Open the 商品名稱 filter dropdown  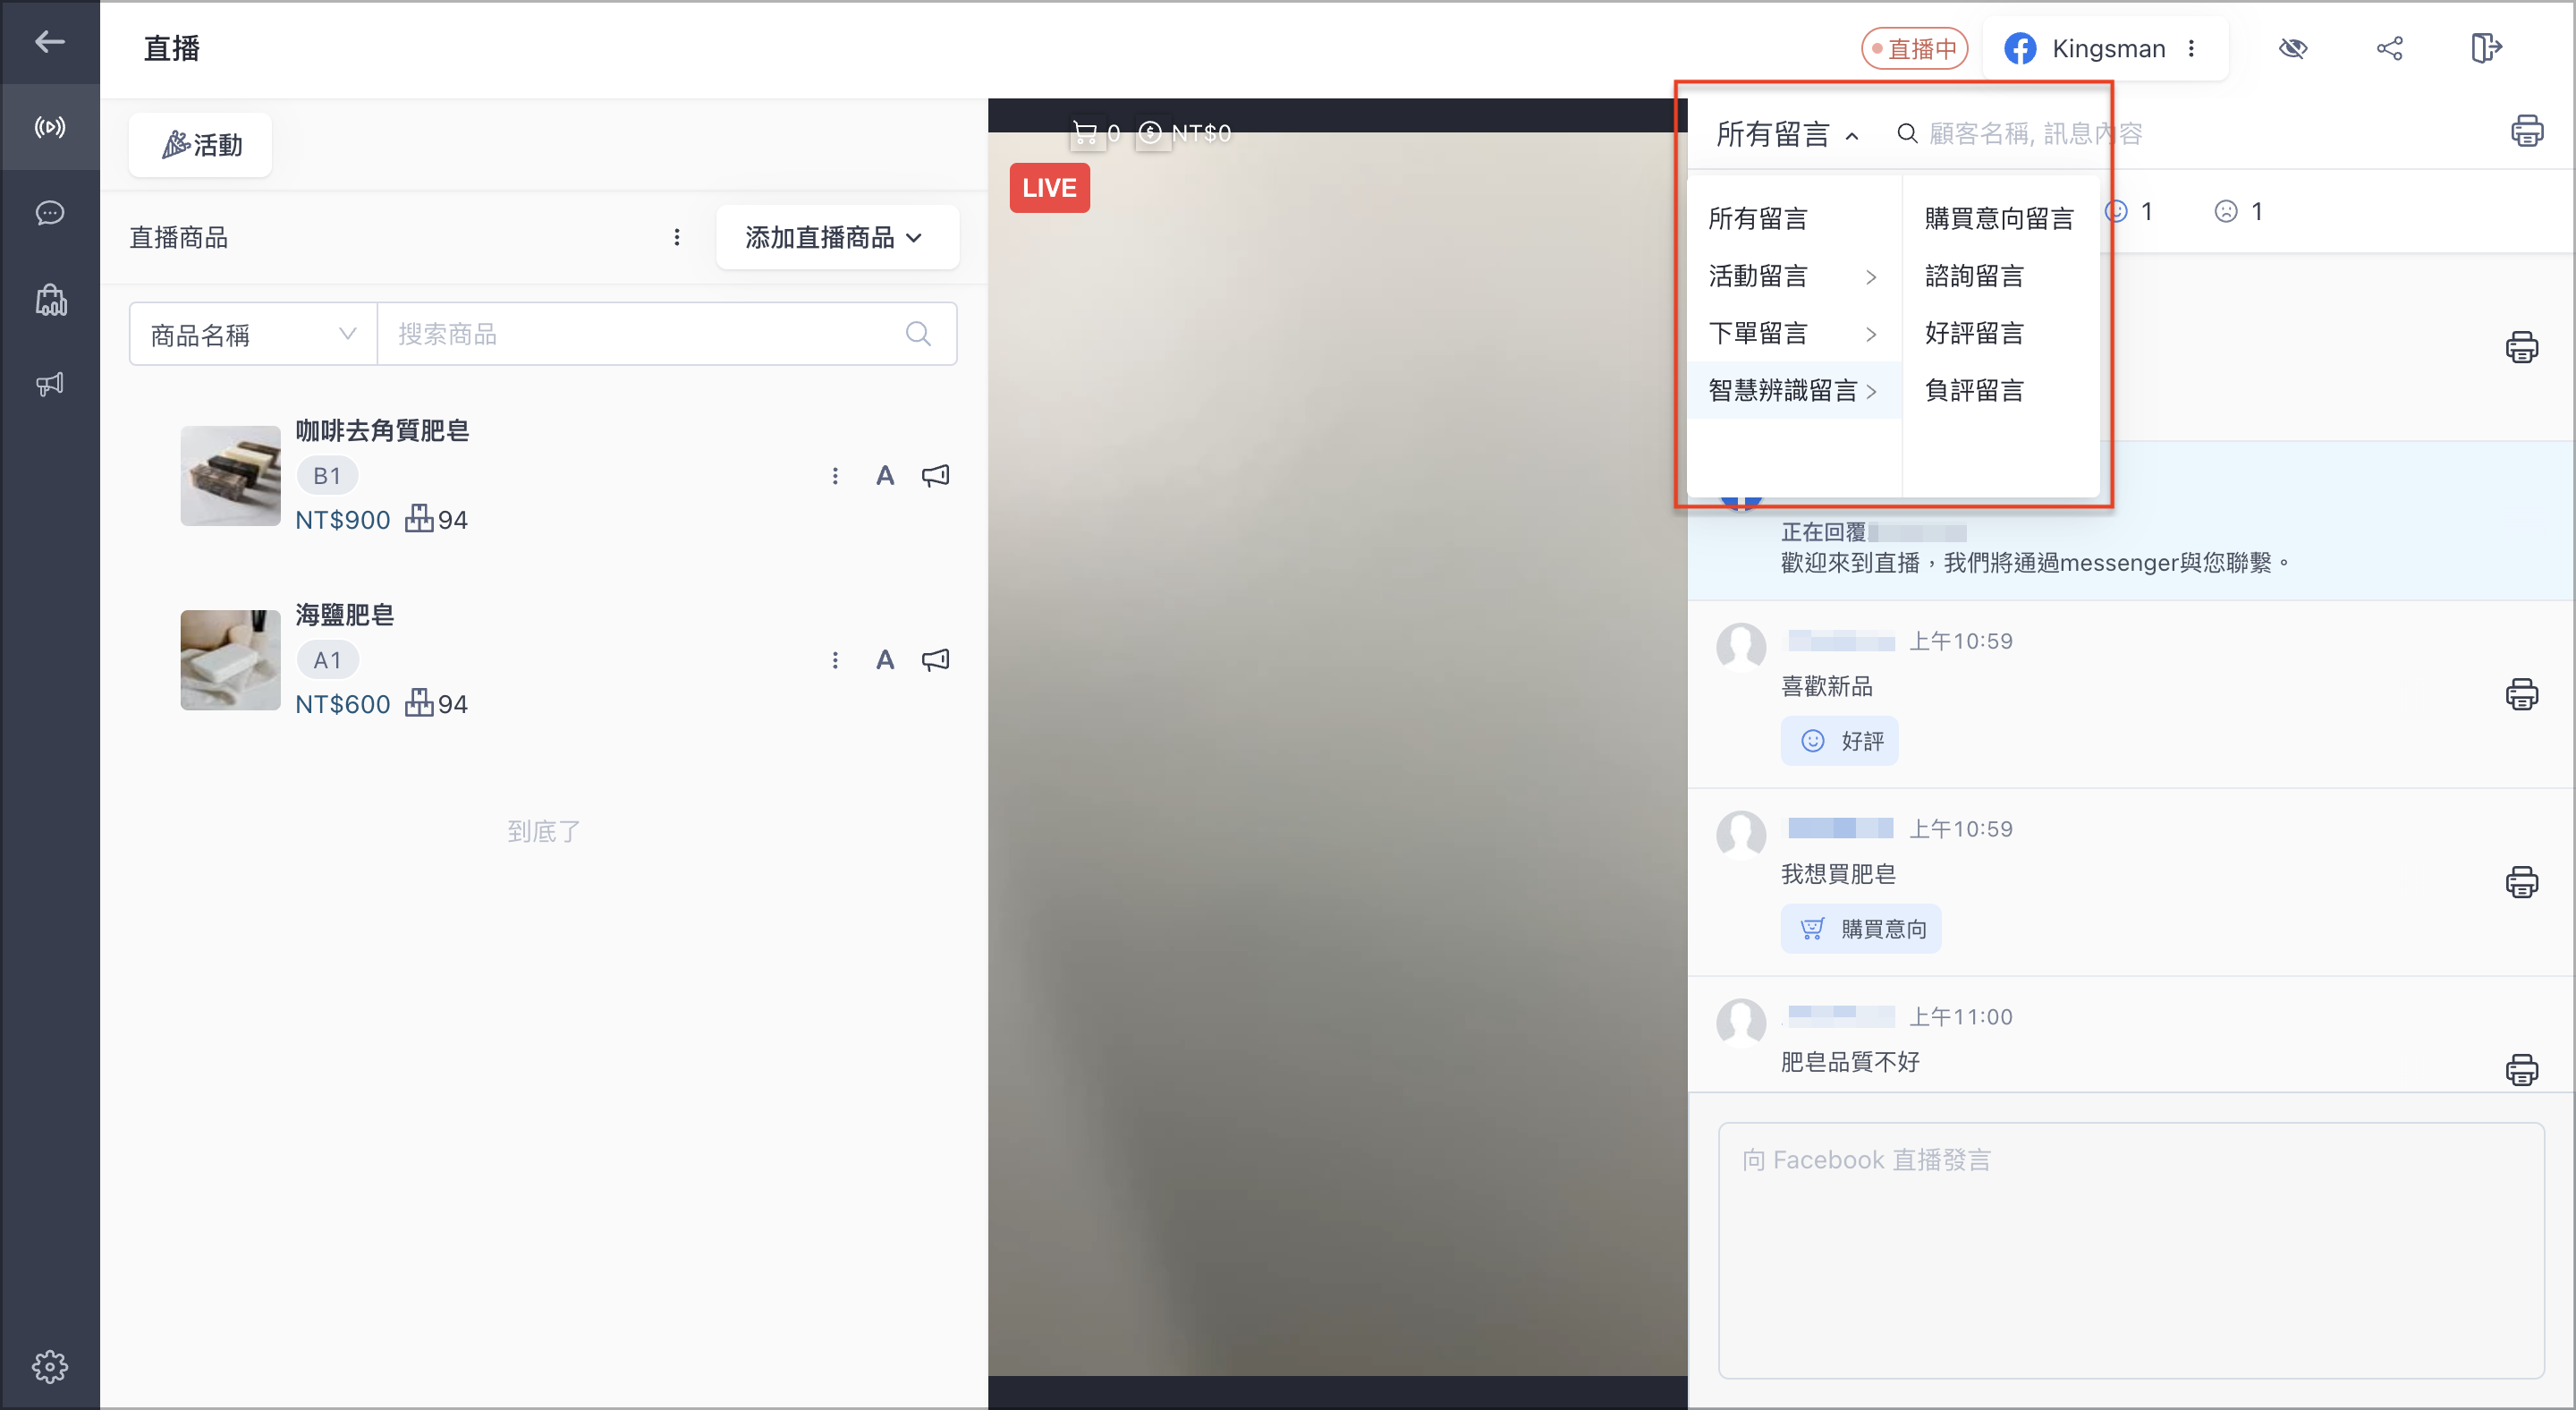point(253,334)
